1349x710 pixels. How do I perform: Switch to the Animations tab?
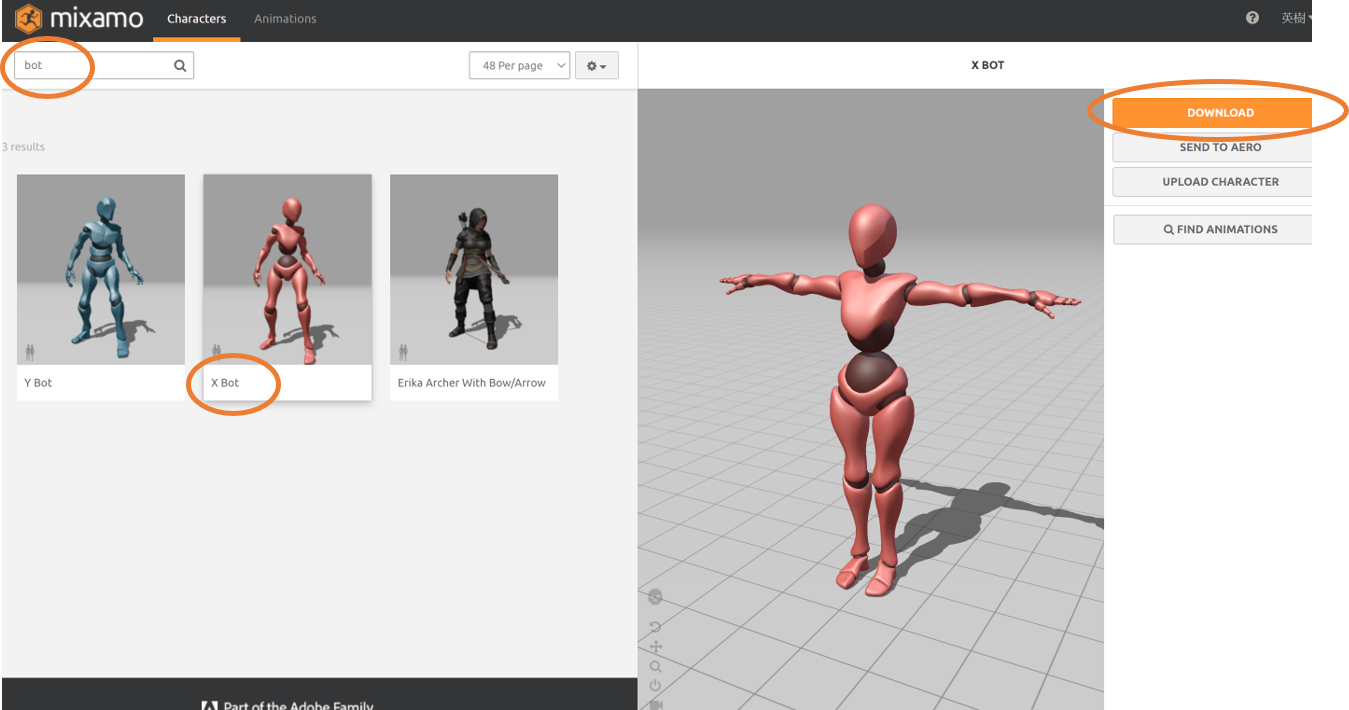285,19
